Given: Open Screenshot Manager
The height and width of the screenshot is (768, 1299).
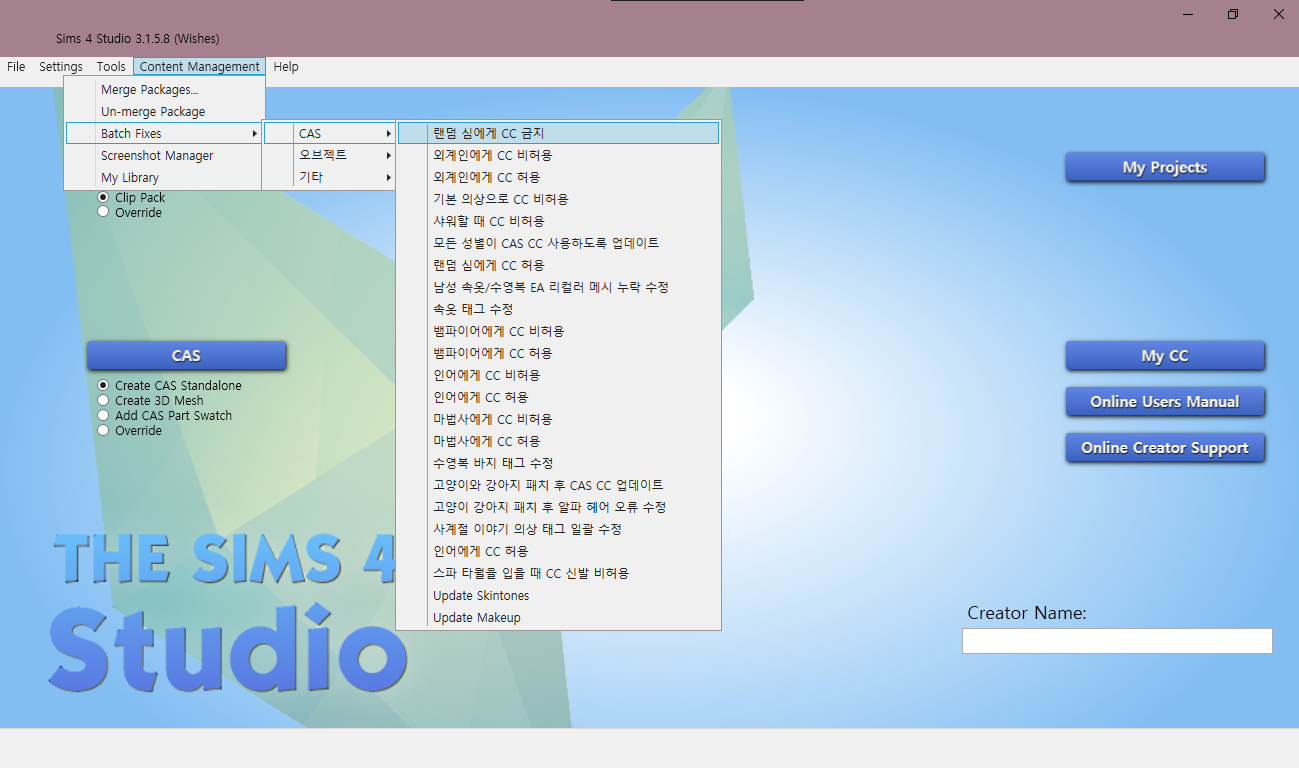Looking at the screenshot, I should tap(165, 156).
